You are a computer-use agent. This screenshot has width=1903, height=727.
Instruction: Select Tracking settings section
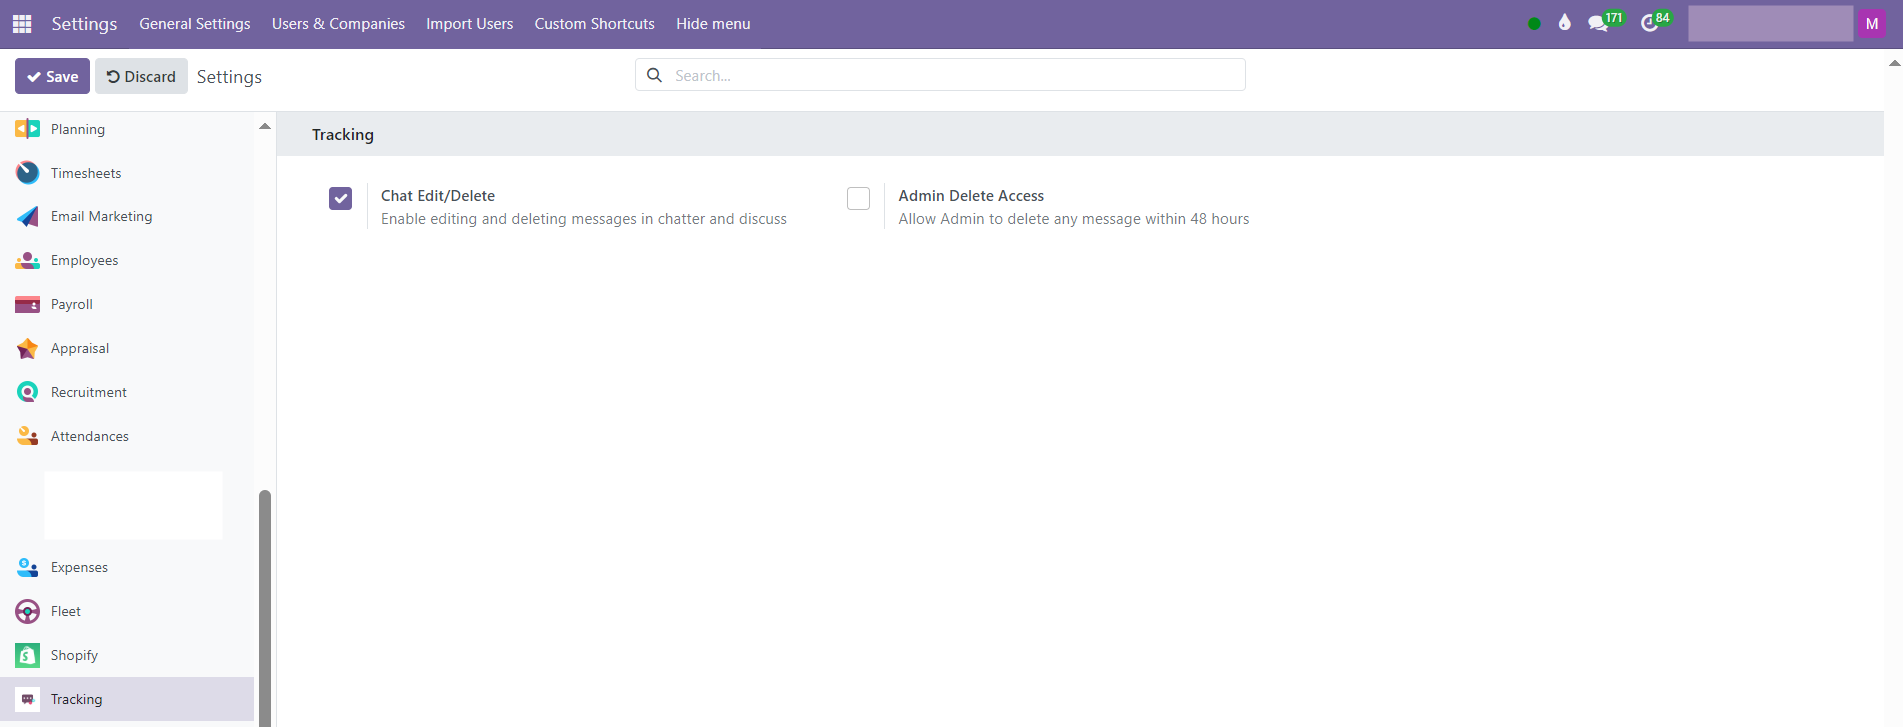pos(127,699)
